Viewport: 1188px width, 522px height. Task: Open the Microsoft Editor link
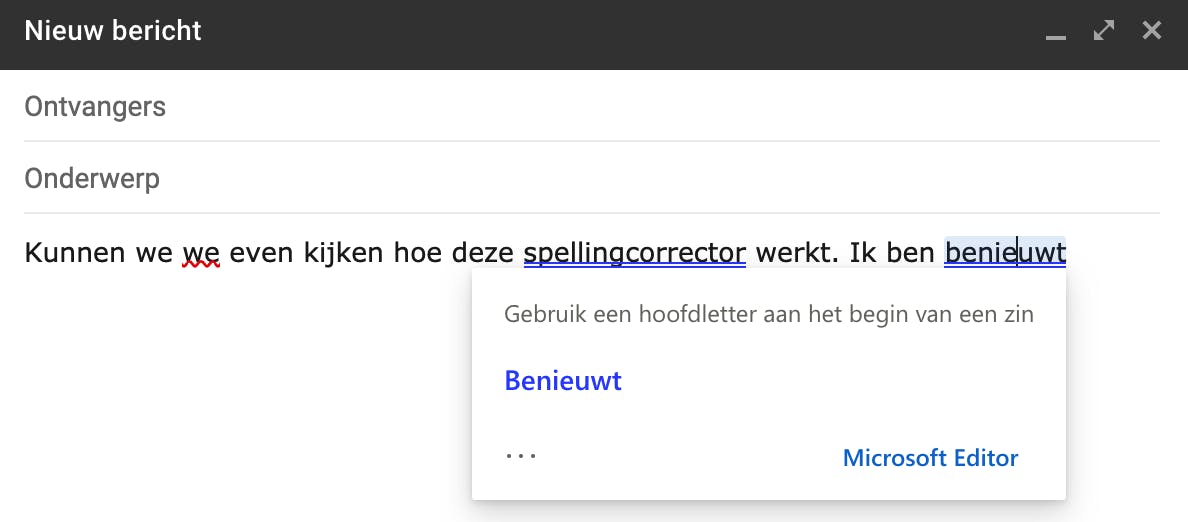pyautogui.click(x=930, y=458)
